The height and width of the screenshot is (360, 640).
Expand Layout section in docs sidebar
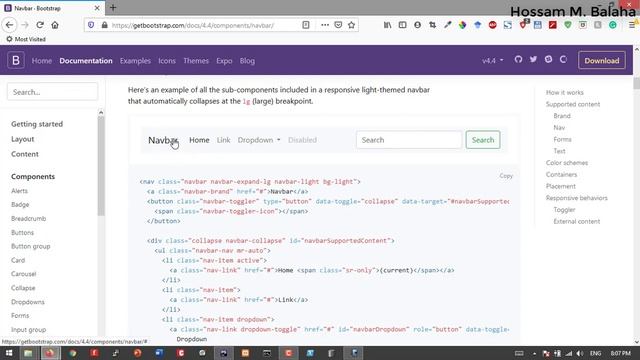23,139
